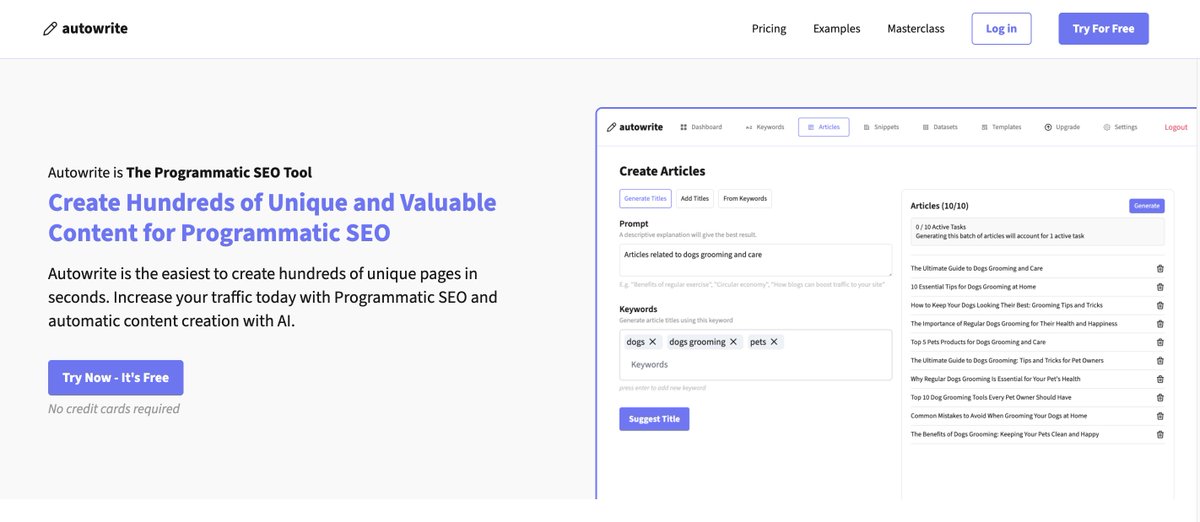
Task: Delete 'The Ultimate Guide to Dogs Grooming and Care'
Action: (1160, 268)
